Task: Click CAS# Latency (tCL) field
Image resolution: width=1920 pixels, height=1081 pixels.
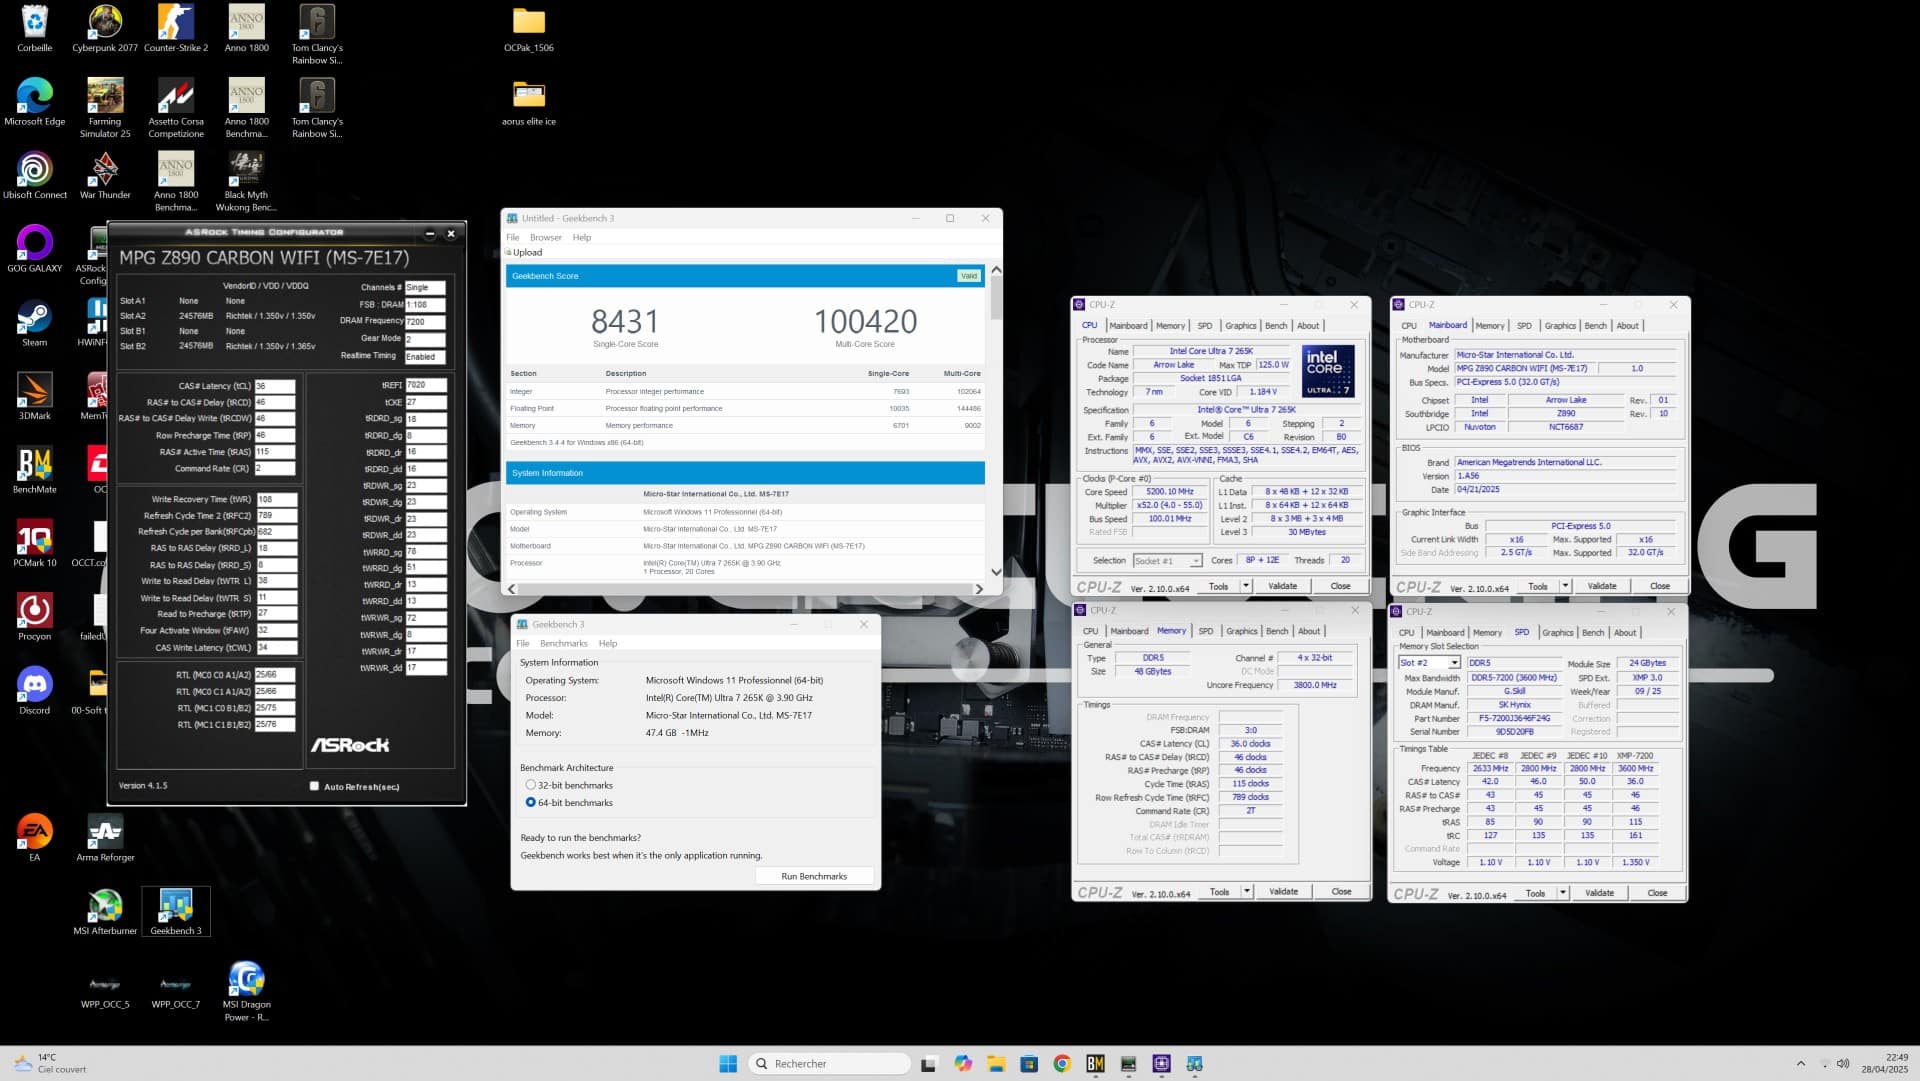Action: (275, 386)
